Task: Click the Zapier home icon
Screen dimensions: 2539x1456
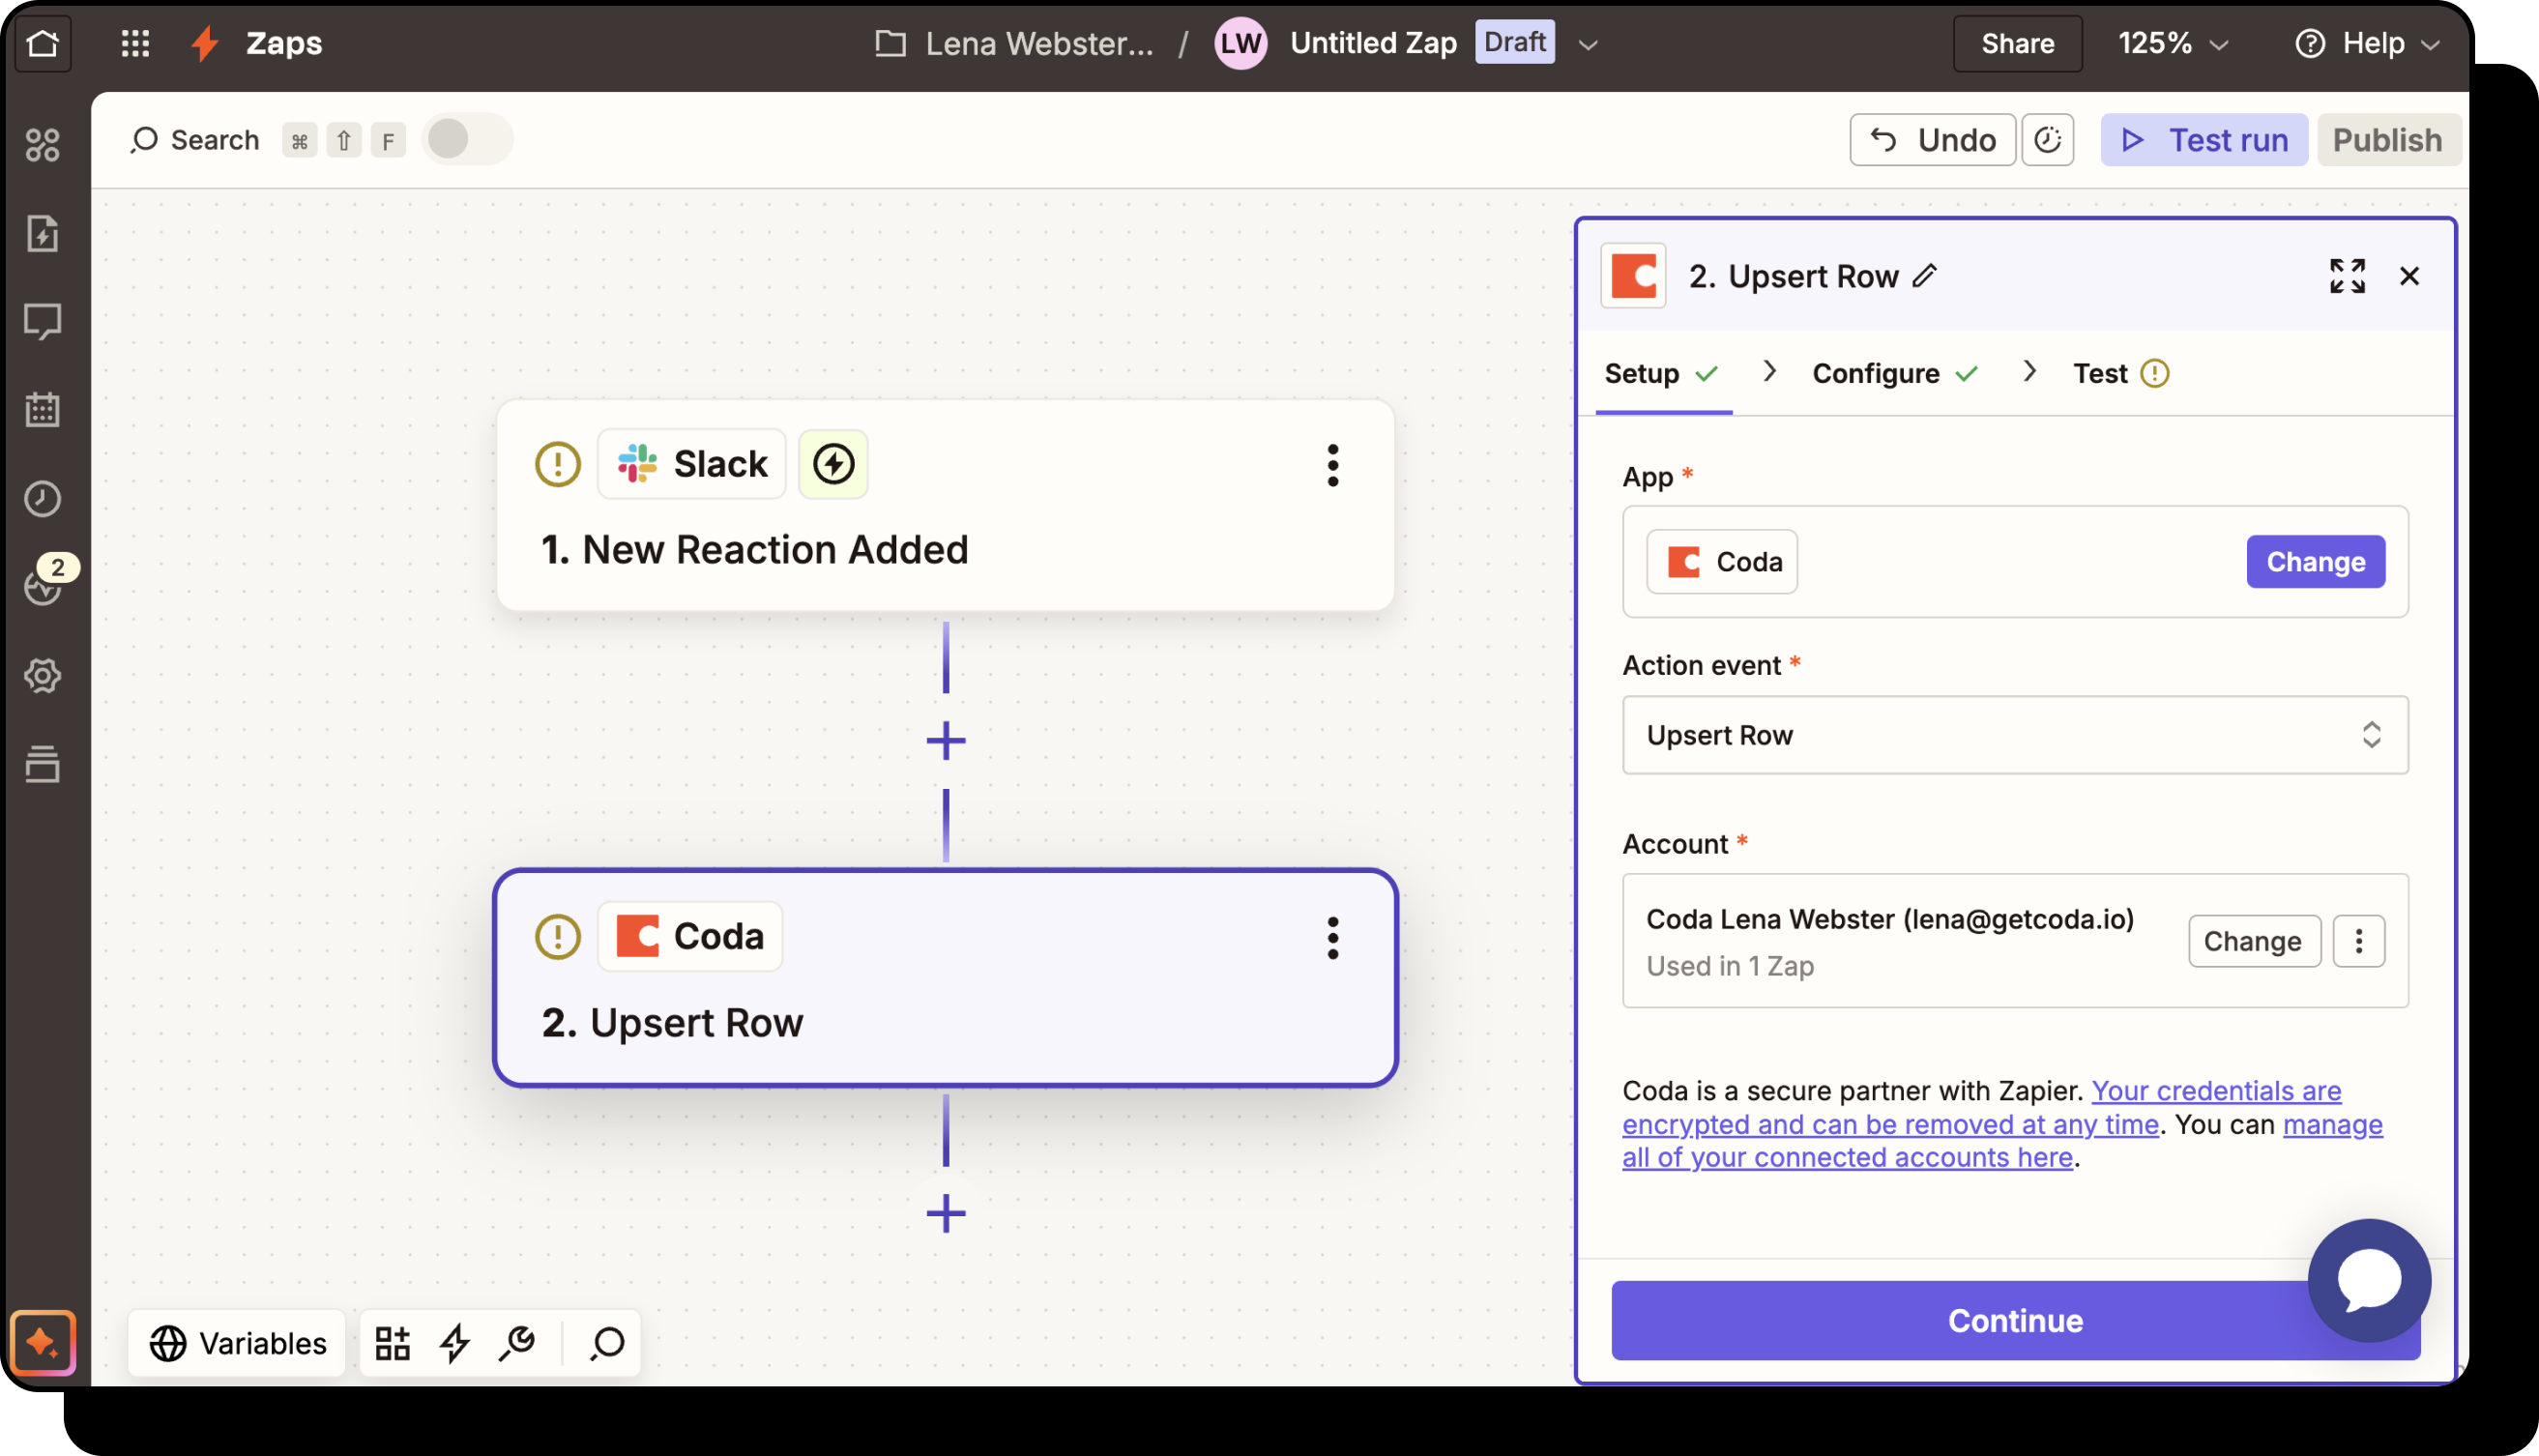Action: click(43, 43)
